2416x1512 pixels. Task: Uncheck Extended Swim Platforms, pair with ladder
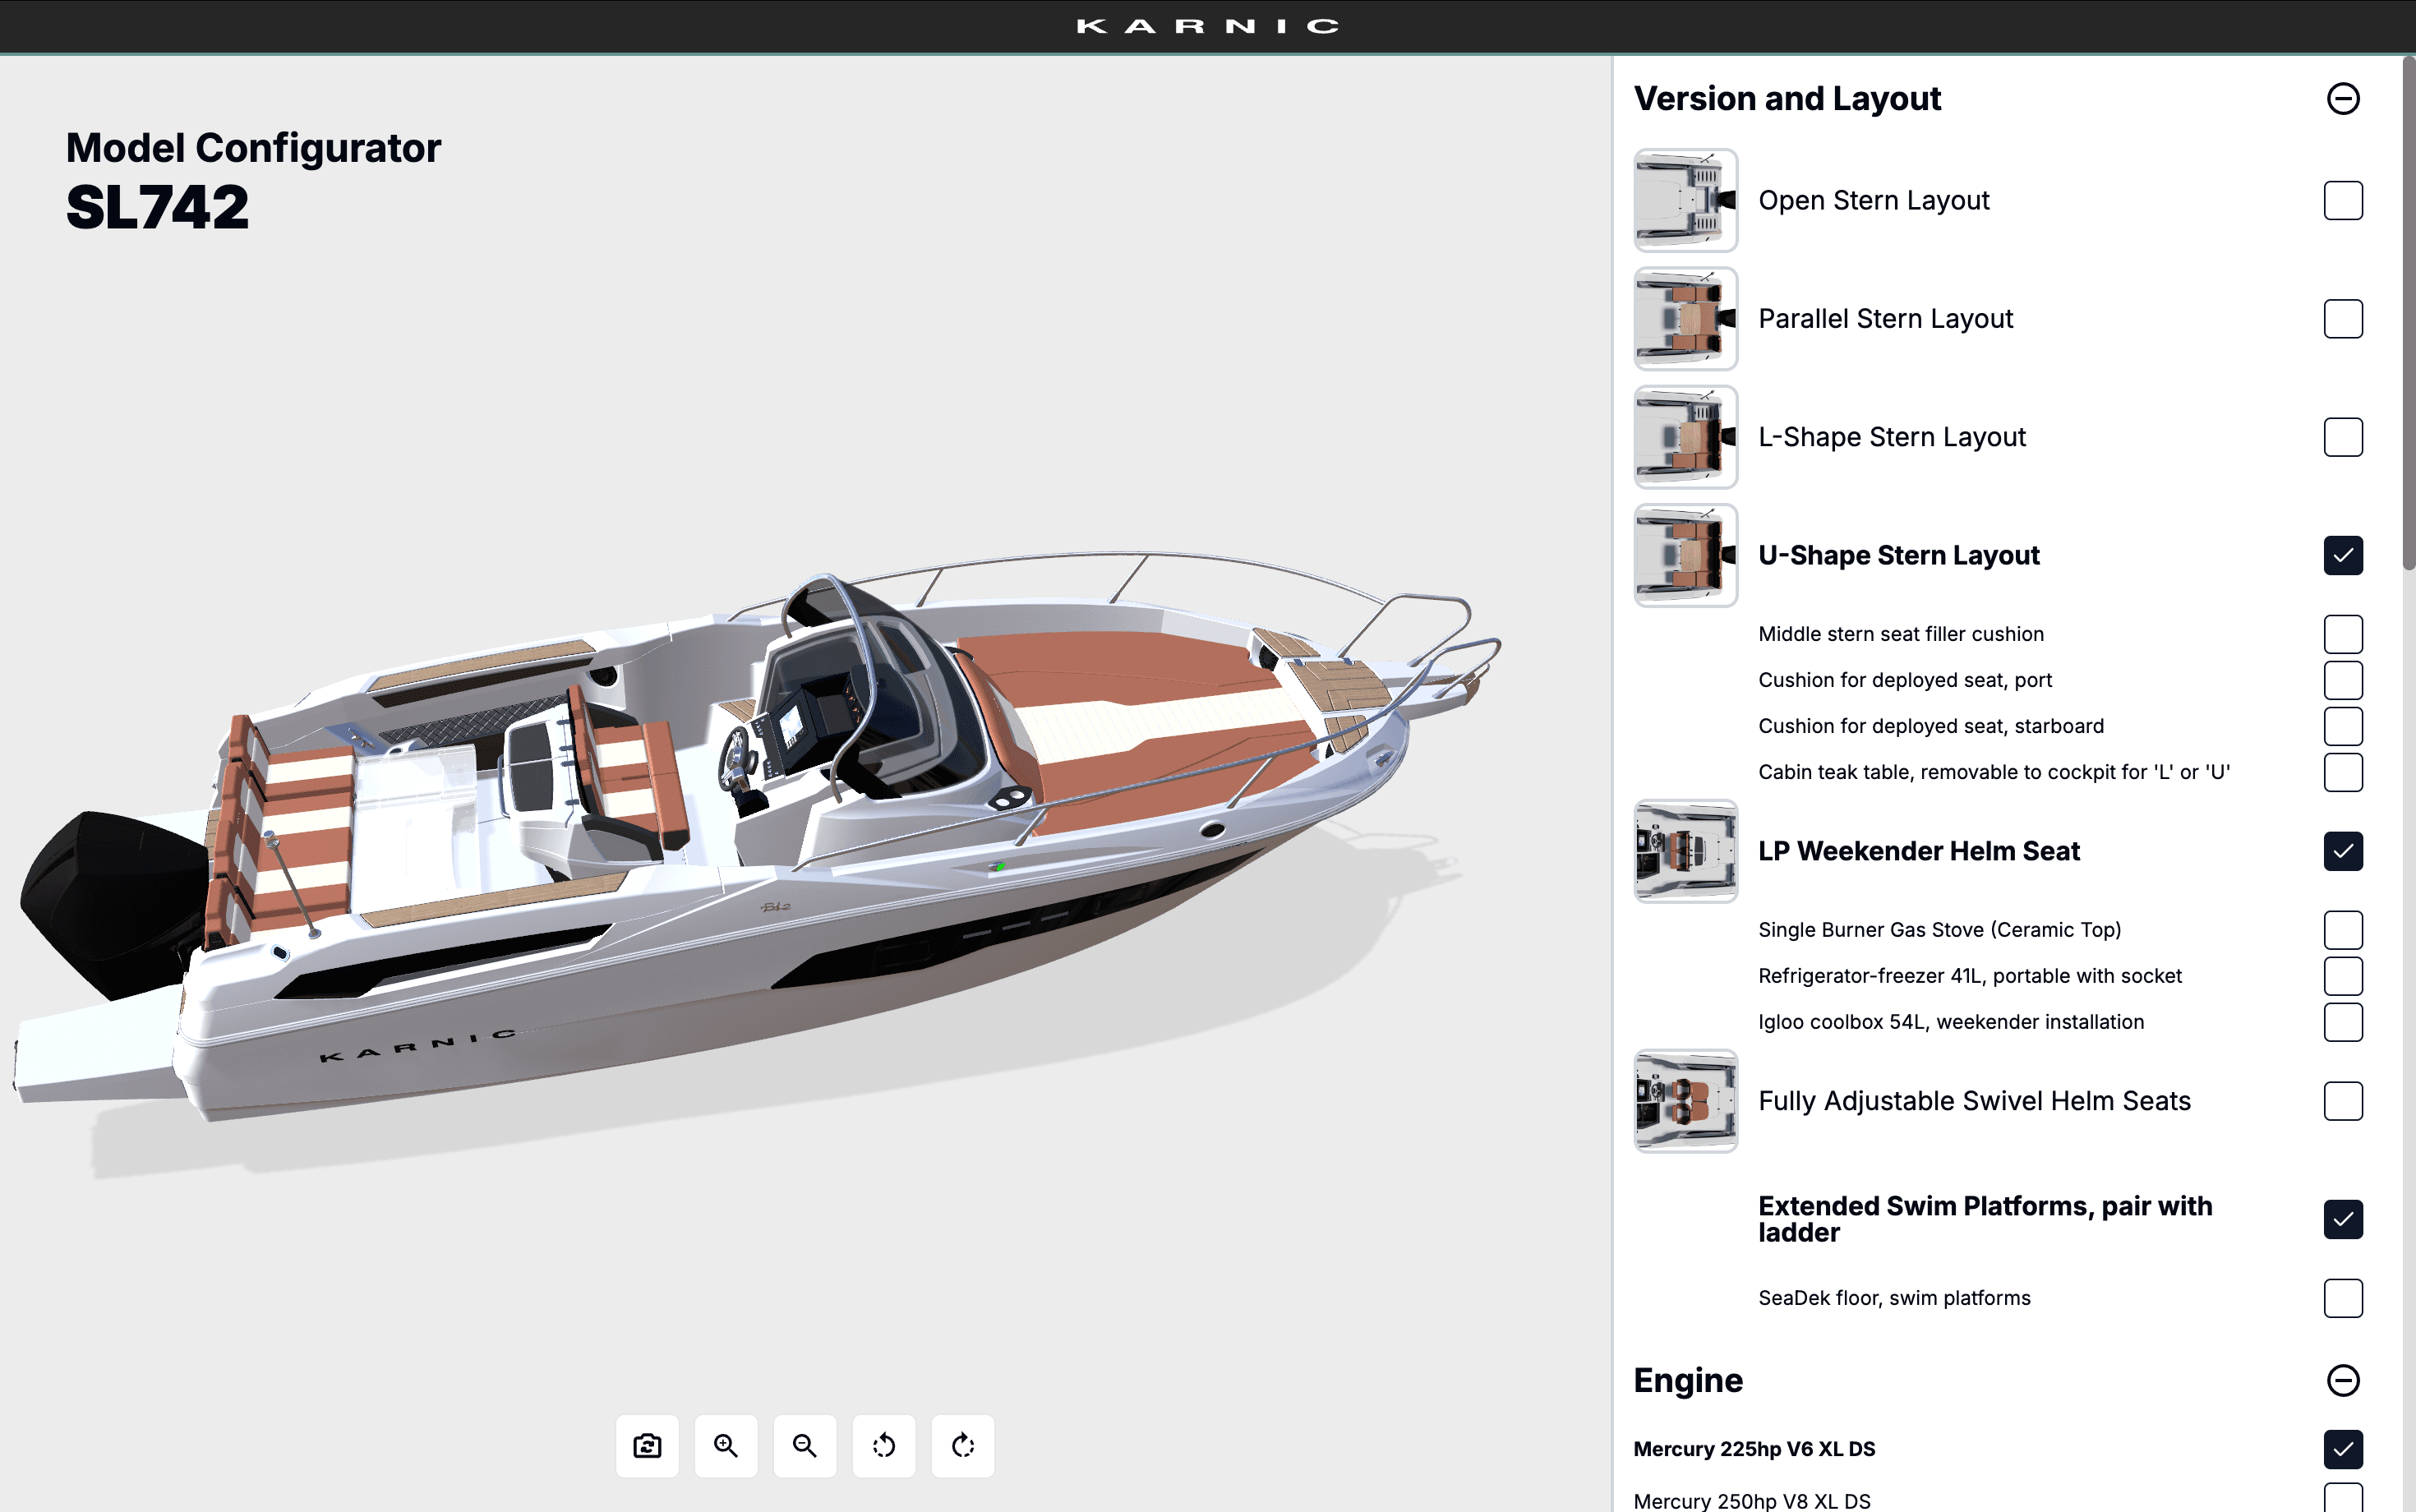[2343, 1219]
